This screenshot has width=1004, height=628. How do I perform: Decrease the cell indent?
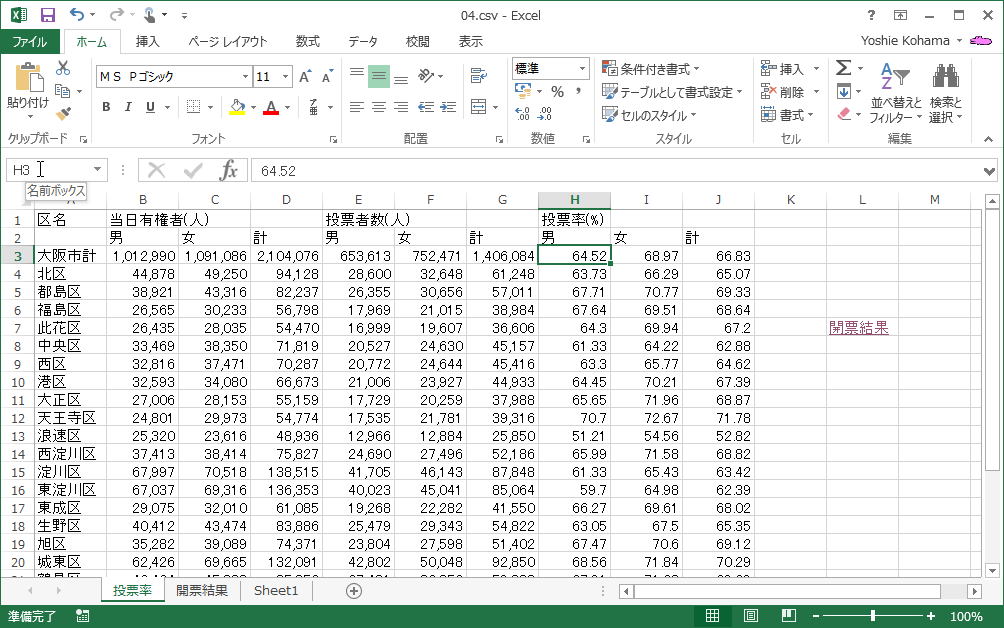pos(426,107)
